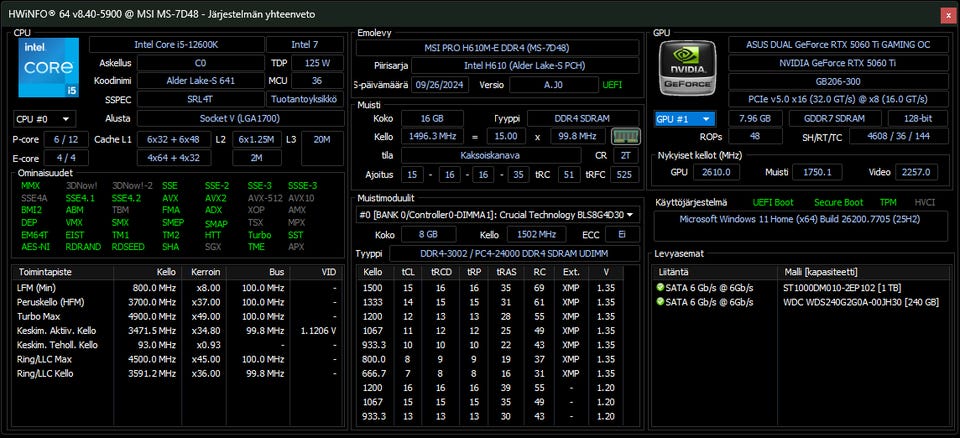Click ASUS DUAL GeForce RTX 5060 Ti field
Screen dimensions: 960x438
click(838, 45)
